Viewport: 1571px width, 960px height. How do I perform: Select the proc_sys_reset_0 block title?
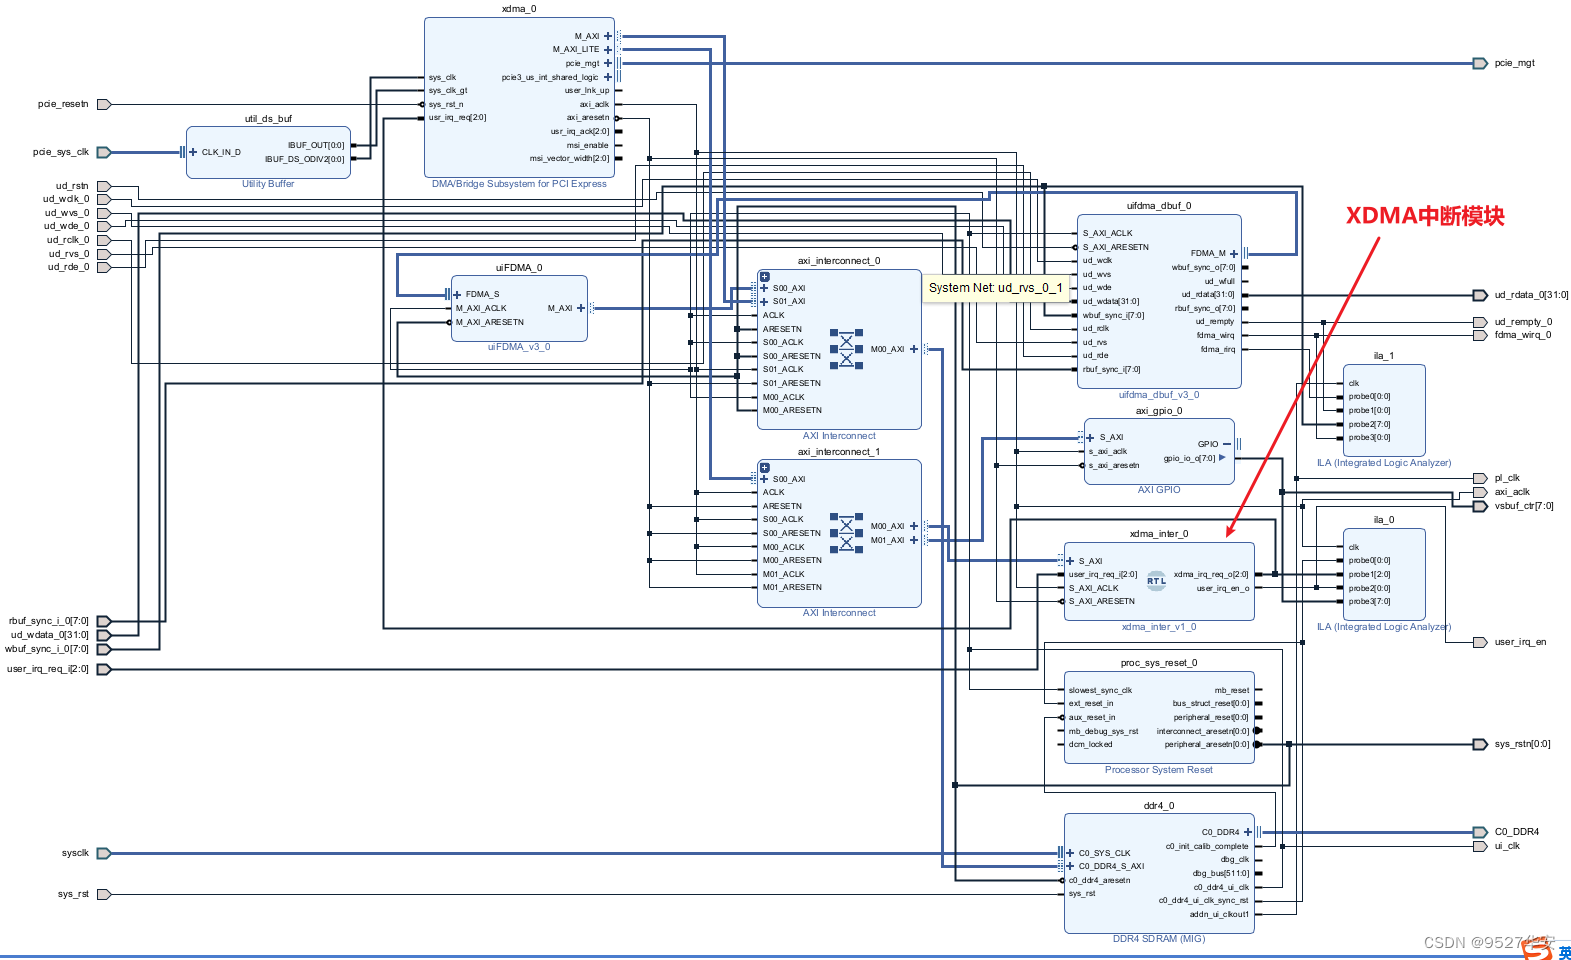1159,663
